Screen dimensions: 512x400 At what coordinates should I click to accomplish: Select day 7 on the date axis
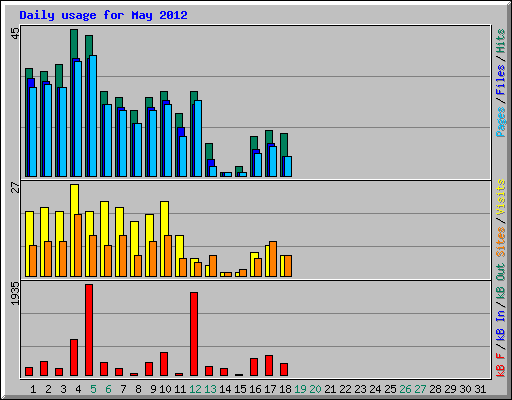click(x=123, y=389)
